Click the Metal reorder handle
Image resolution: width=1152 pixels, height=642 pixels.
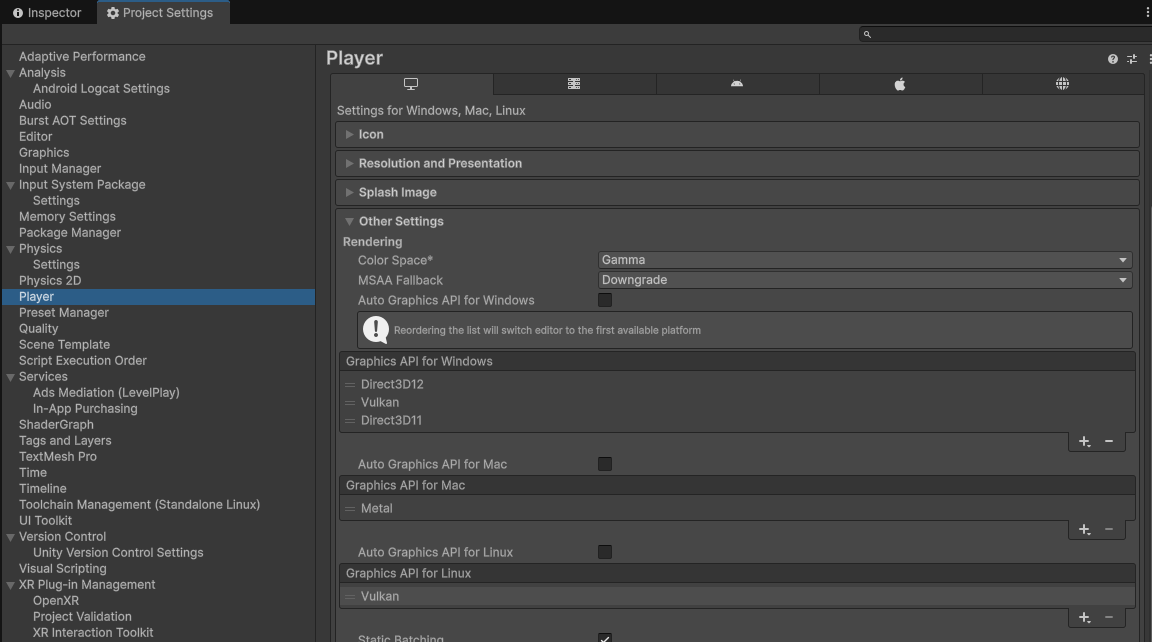pos(350,508)
